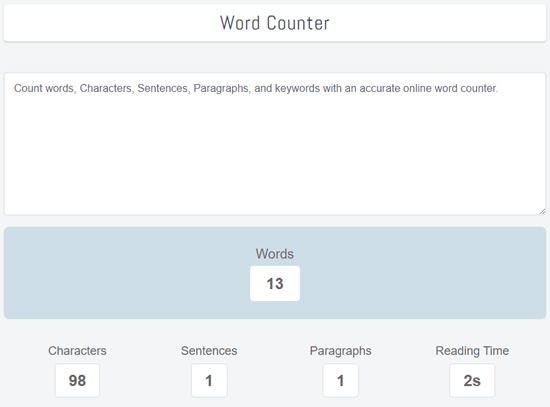Viewport: 550px width, 407px height.
Task: Click the word "online" in the text
Action: point(417,88)
